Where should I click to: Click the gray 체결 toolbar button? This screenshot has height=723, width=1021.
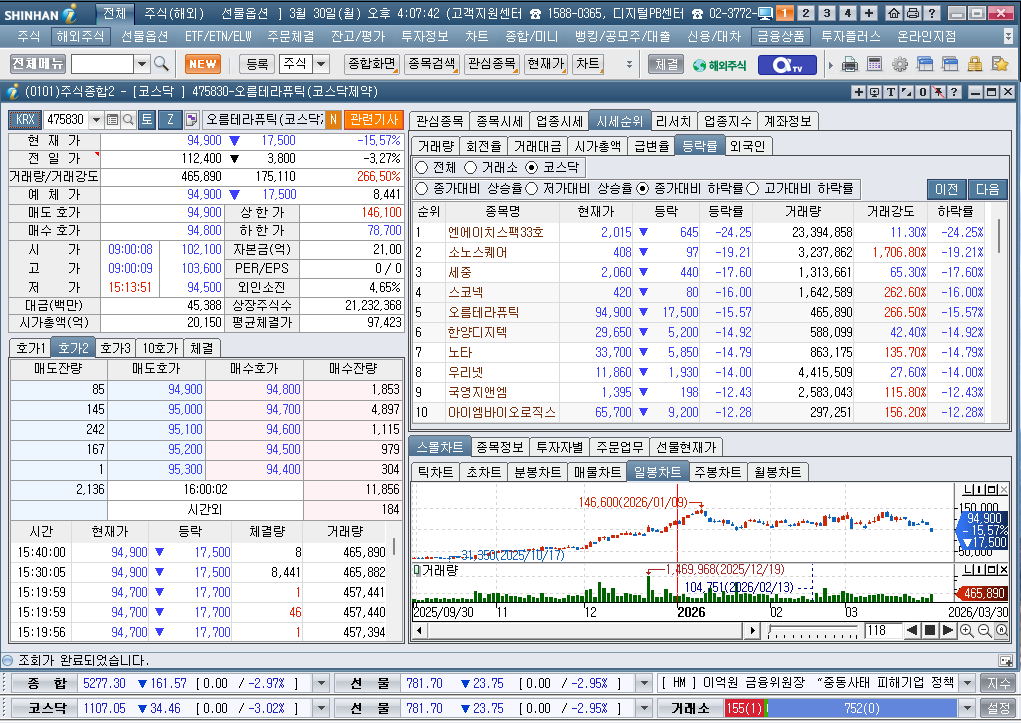666,64
